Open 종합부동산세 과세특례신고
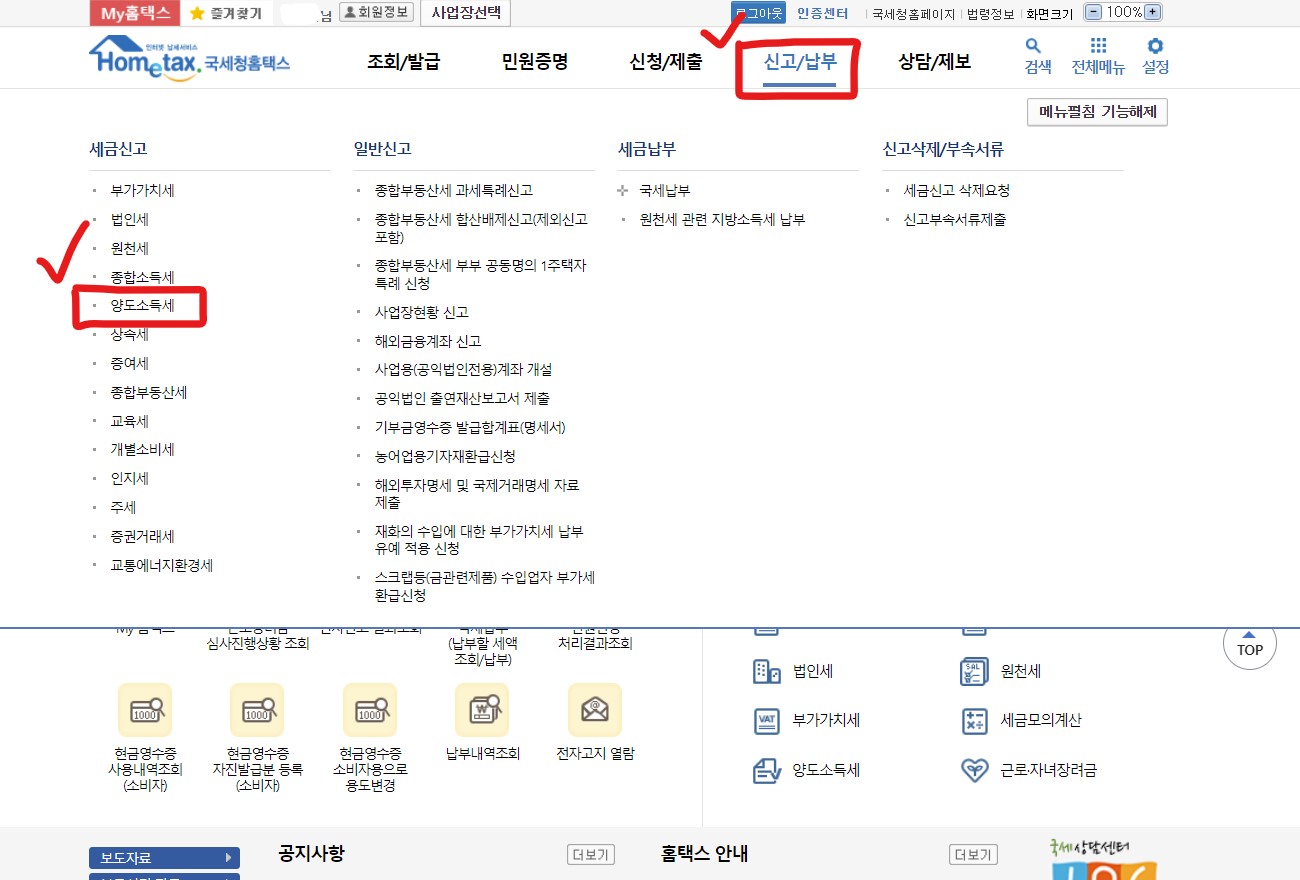1300x880 pixels. 454,191
